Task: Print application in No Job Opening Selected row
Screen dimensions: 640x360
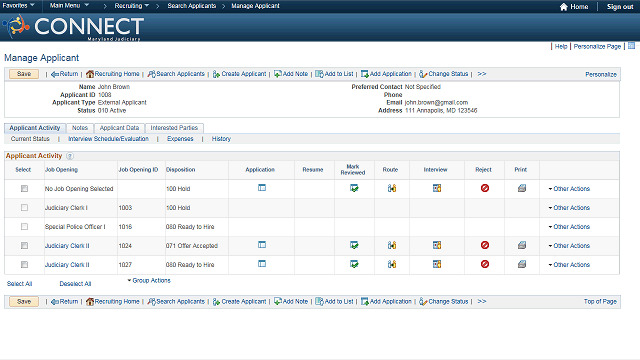Action: pos(522,188)
